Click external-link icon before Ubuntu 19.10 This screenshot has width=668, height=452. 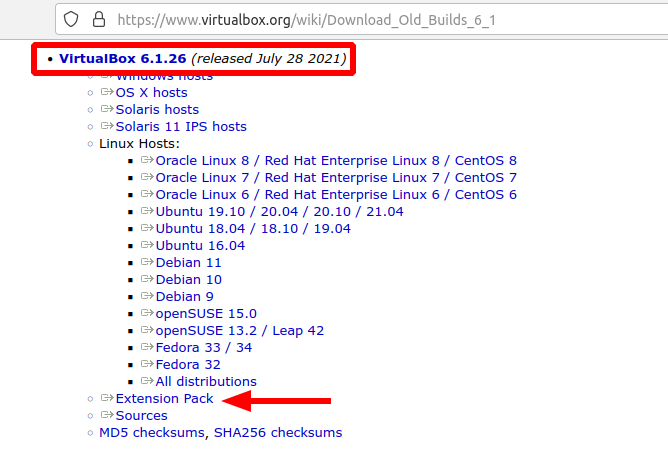click(147, 211)
